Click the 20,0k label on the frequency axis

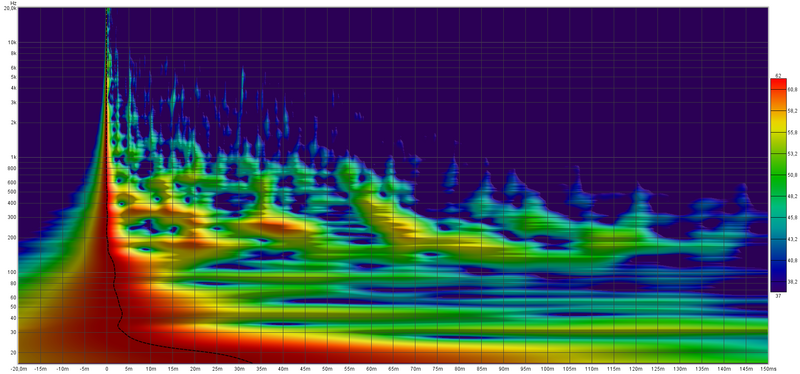pos(10,8)
